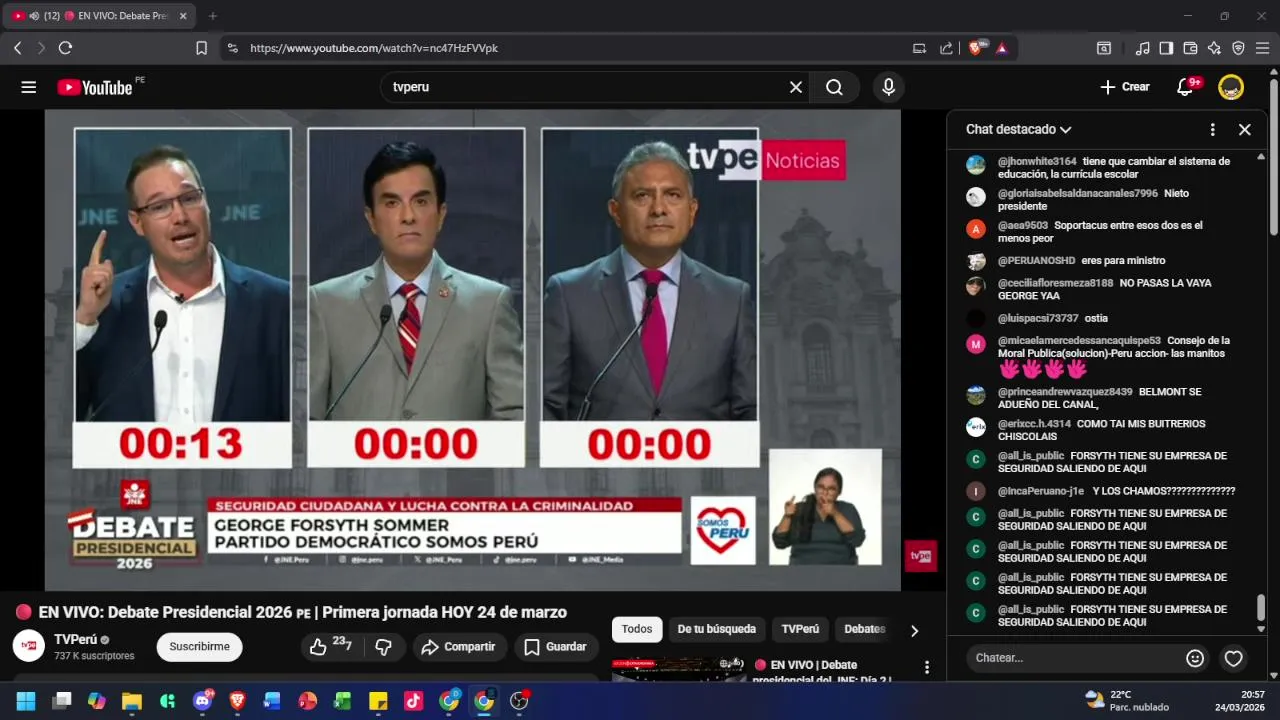This screenshot has width=1280, height=720.
Task: Open Discord from the taskbar
Action: (x=201, y=701)
